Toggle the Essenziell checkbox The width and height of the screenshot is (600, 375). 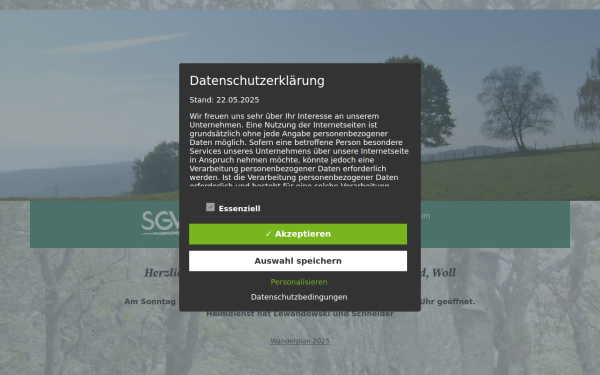pos(210,207)
